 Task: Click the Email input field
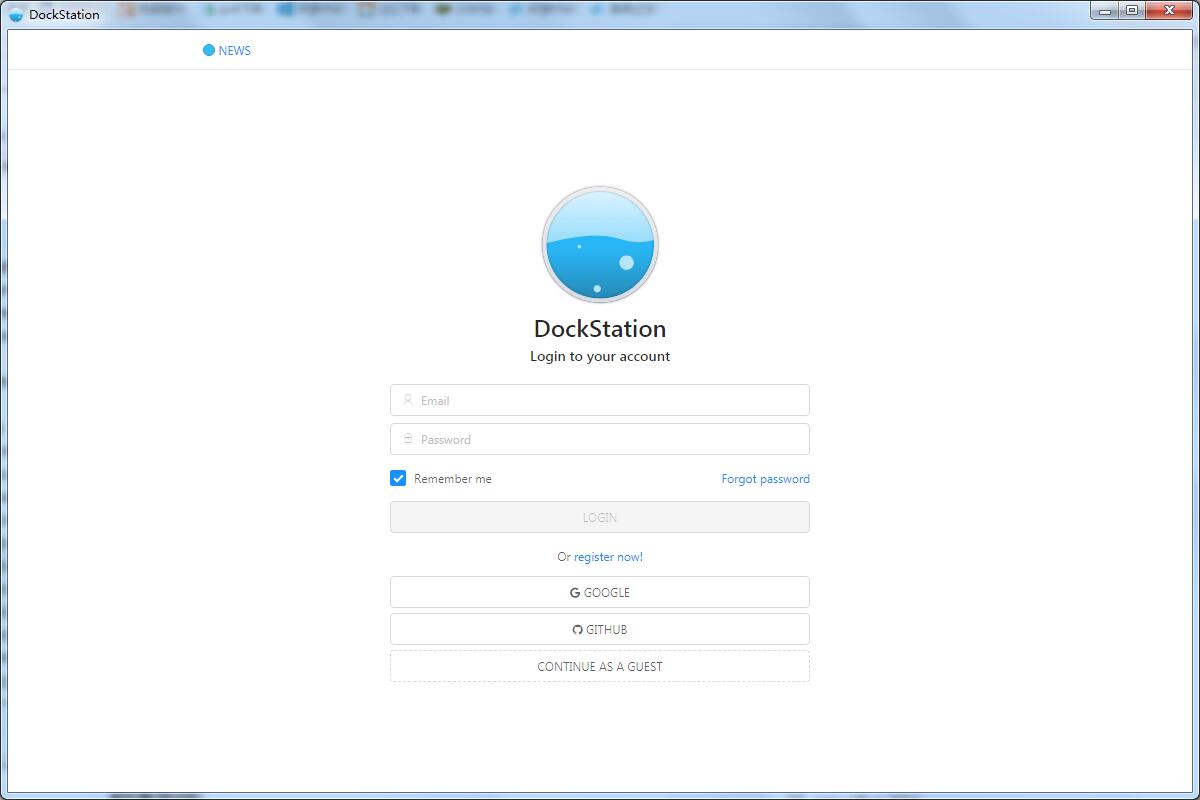(x=599, y=399)
